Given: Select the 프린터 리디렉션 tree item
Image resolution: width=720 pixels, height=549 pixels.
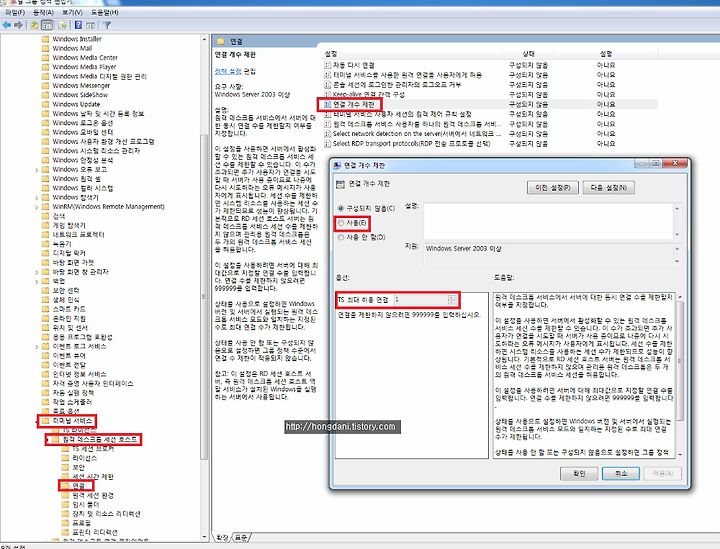Looking at the screenshot, I should tap(95, 532).
